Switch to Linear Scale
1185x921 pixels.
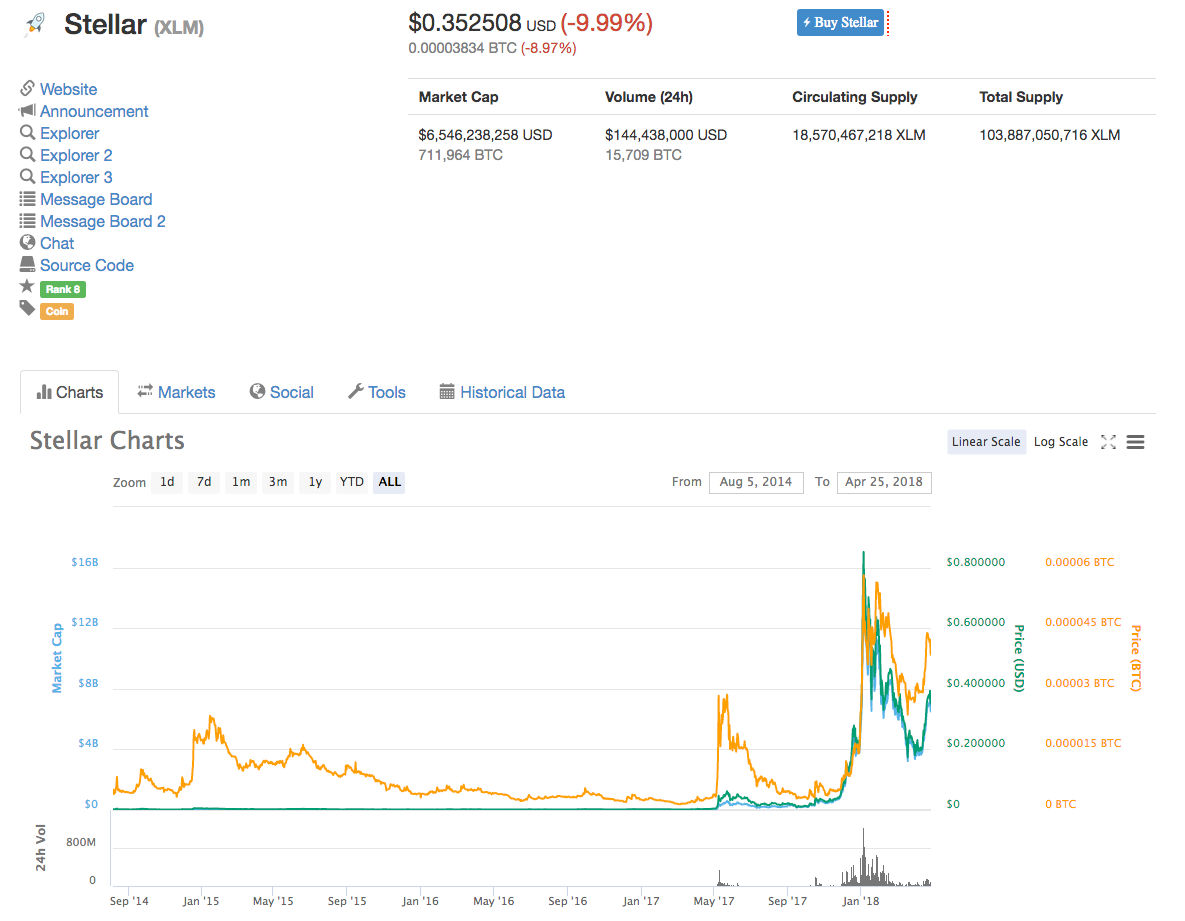click(985, 442)
